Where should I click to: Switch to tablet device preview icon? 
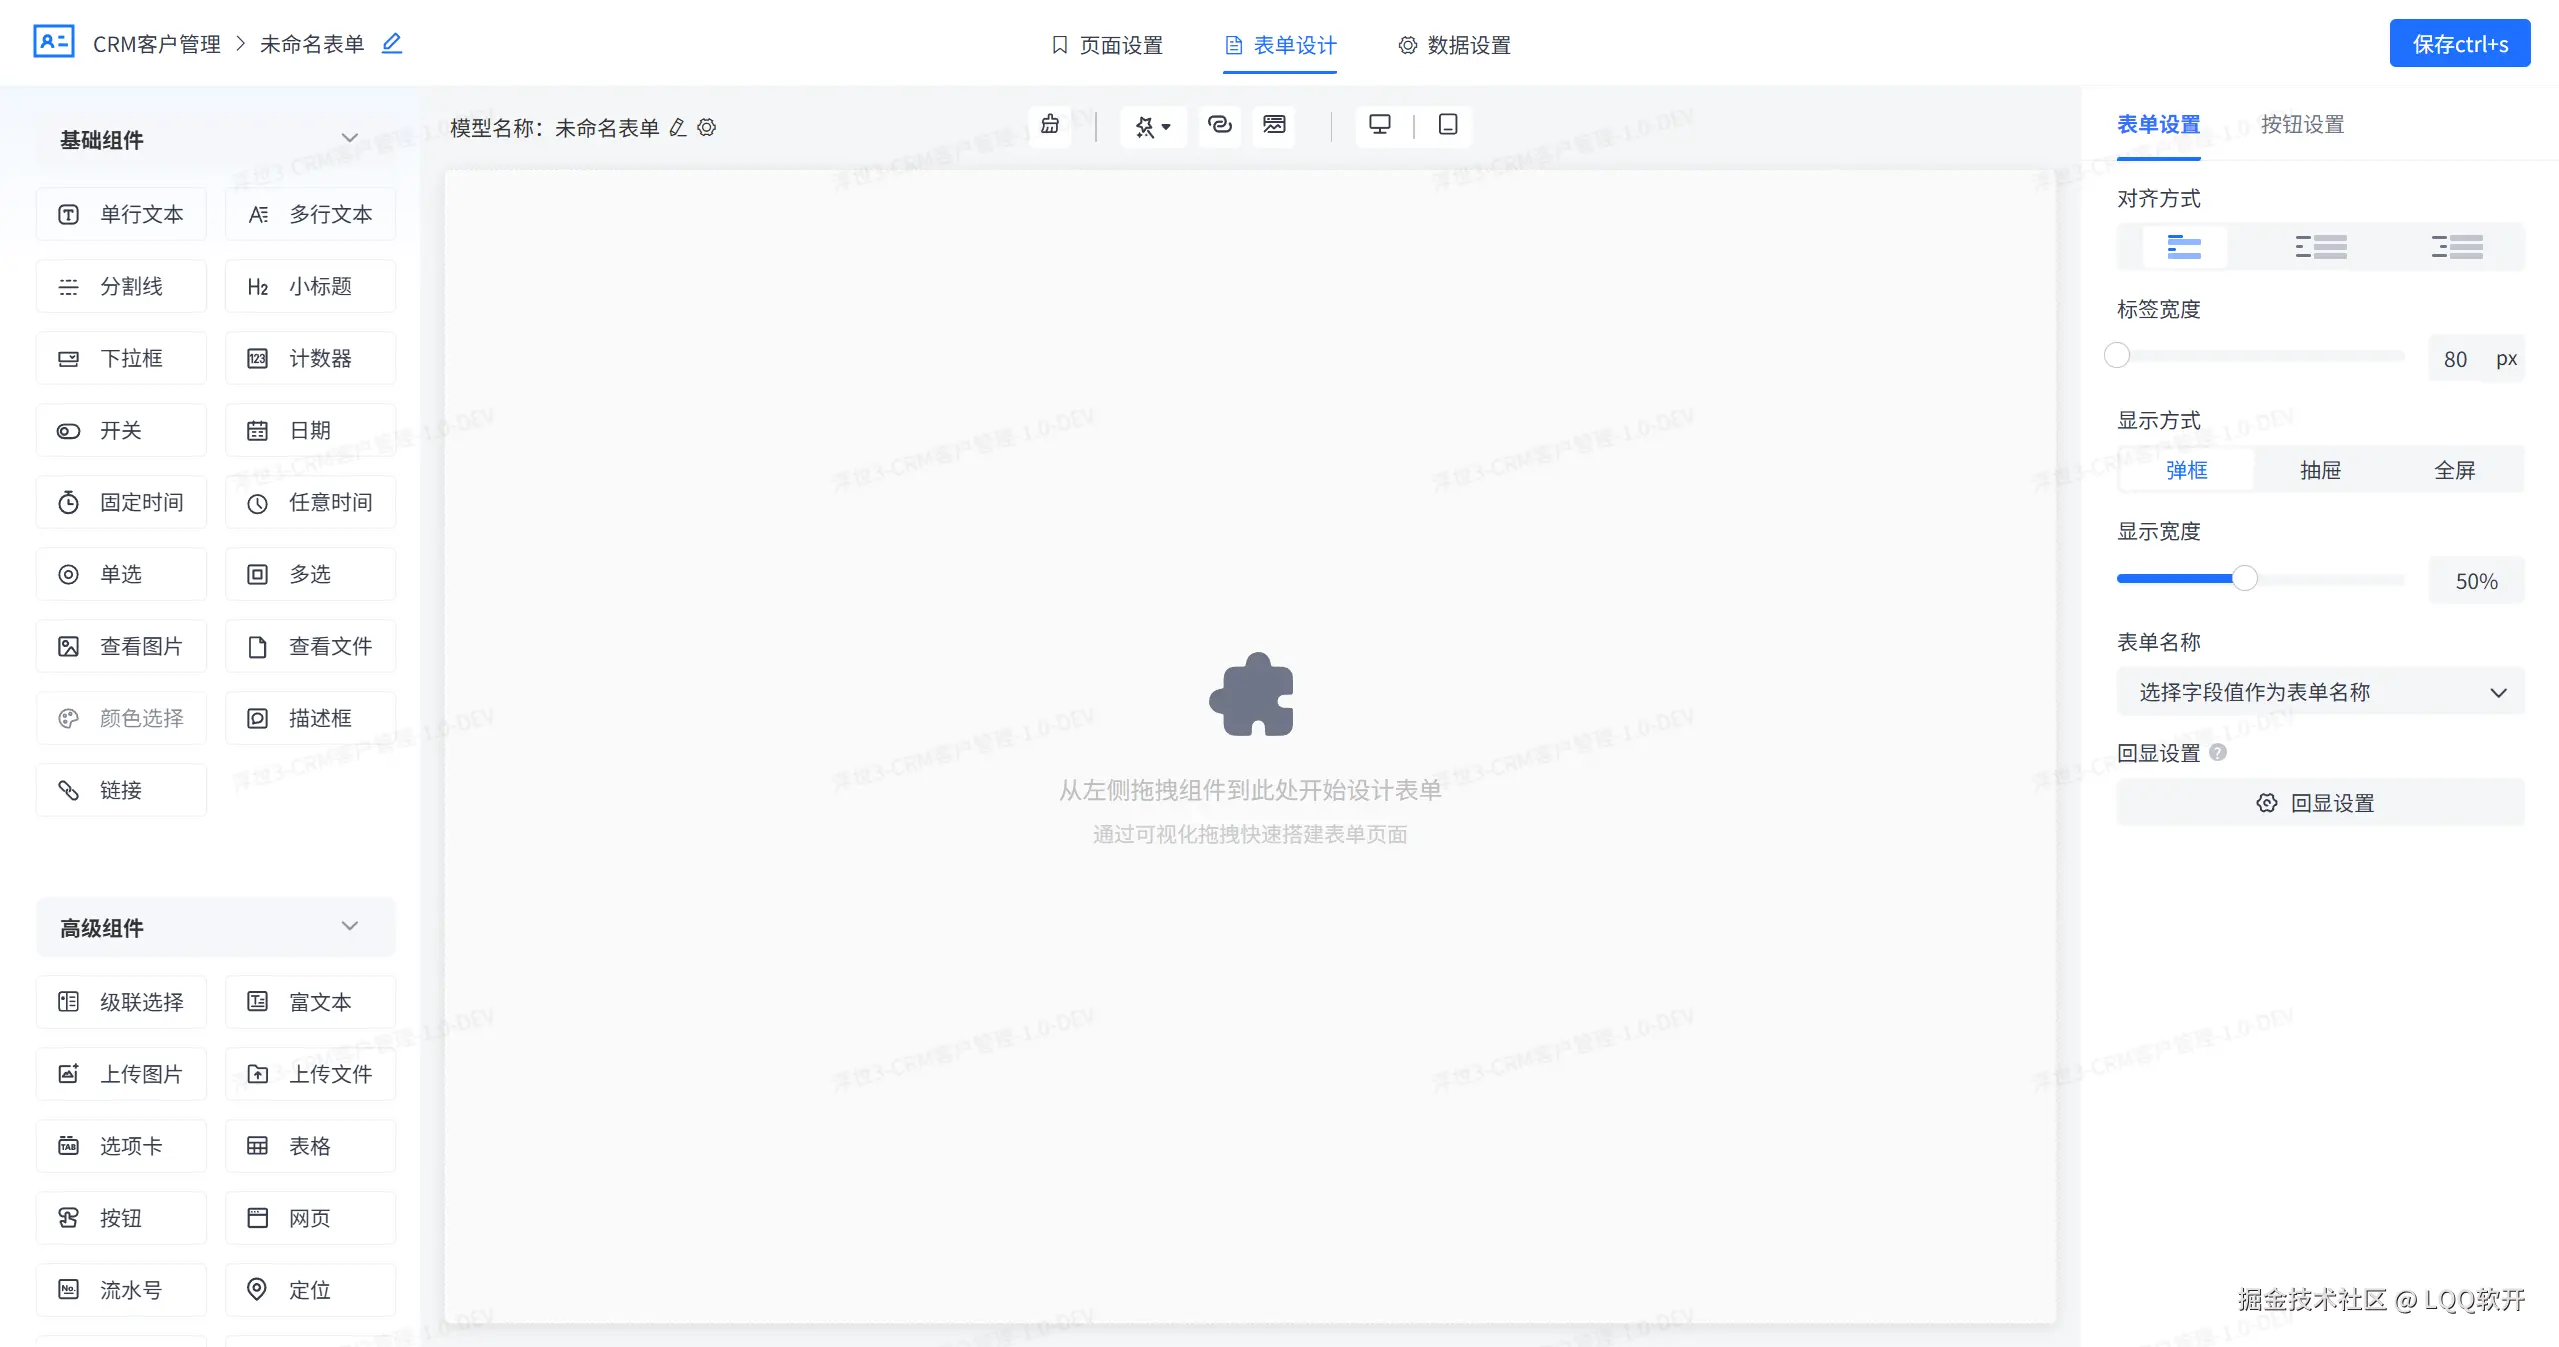pyautogui.click(x=1447, y=125)
